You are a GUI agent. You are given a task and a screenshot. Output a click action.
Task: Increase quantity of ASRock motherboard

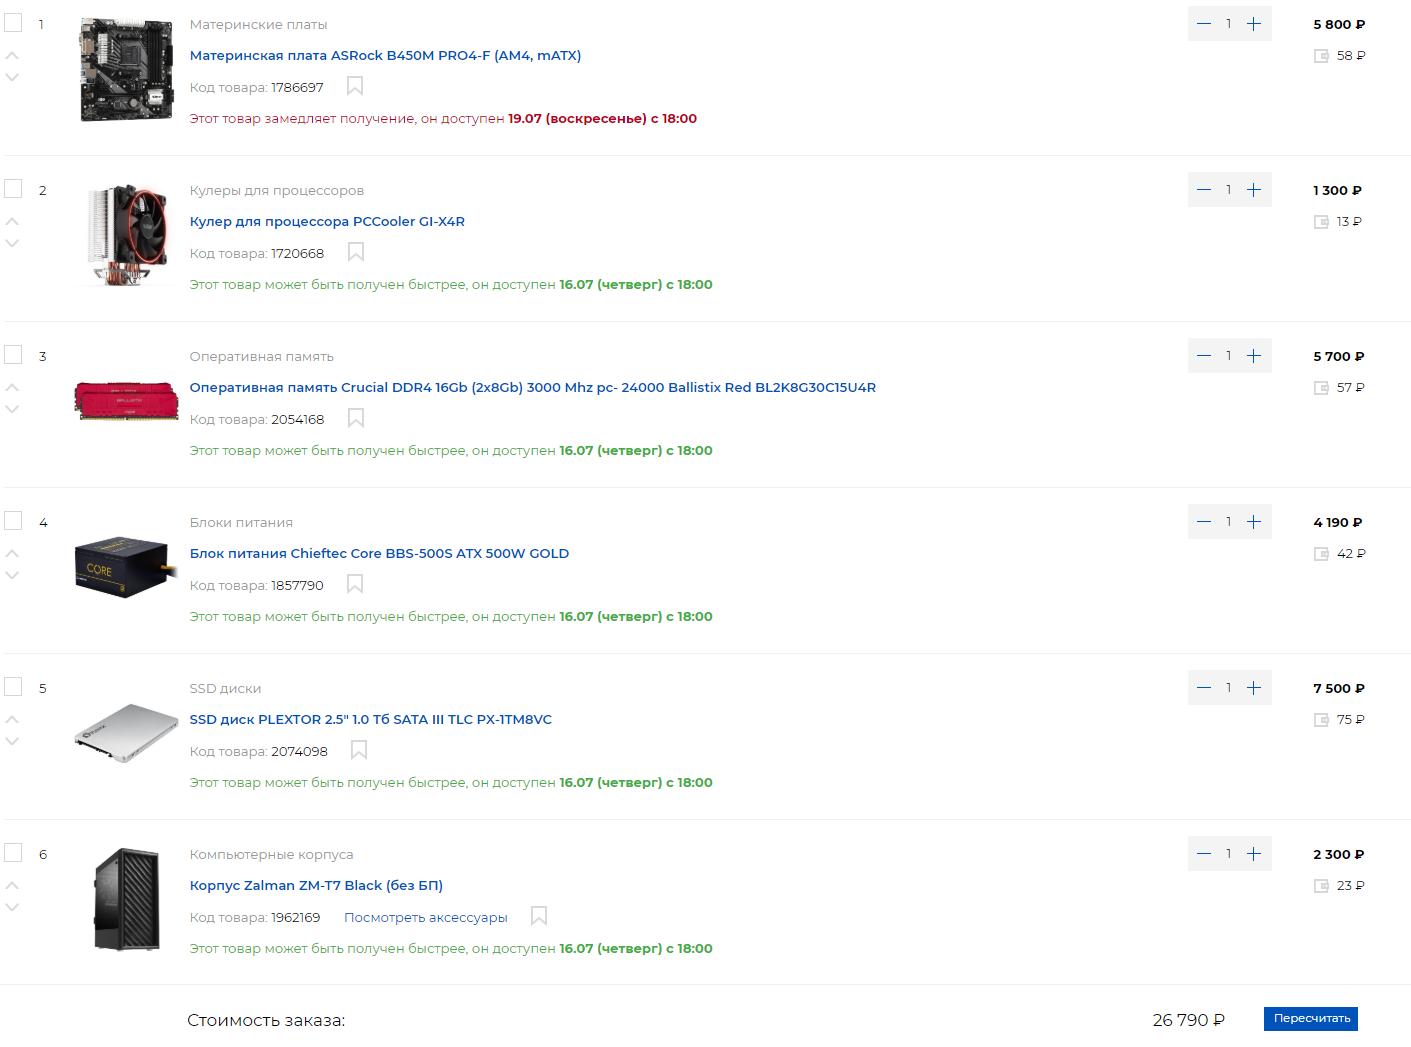pos(1254,23)
